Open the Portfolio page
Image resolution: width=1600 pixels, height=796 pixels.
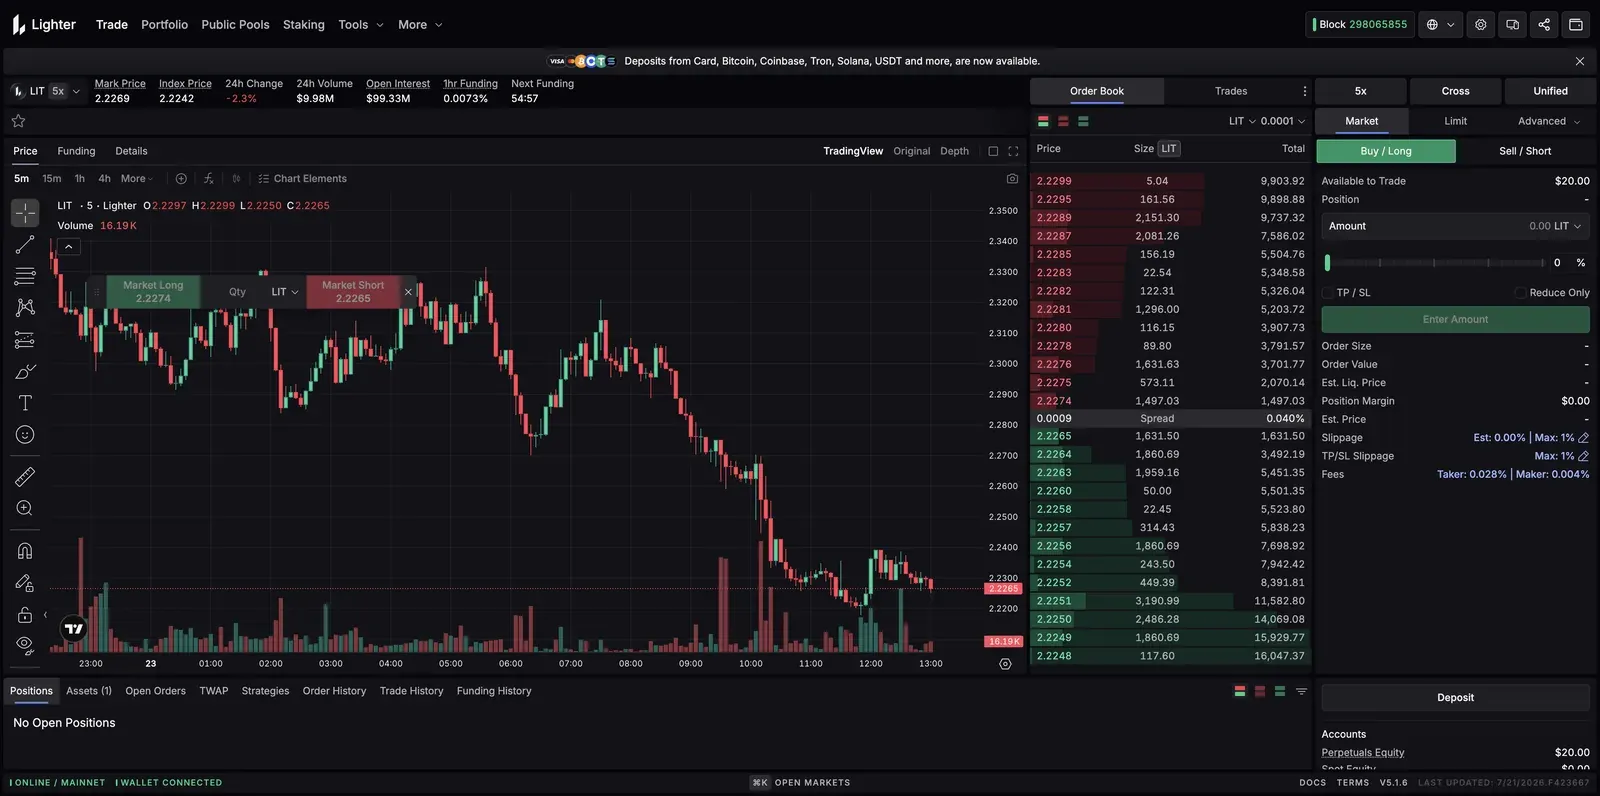164,25
